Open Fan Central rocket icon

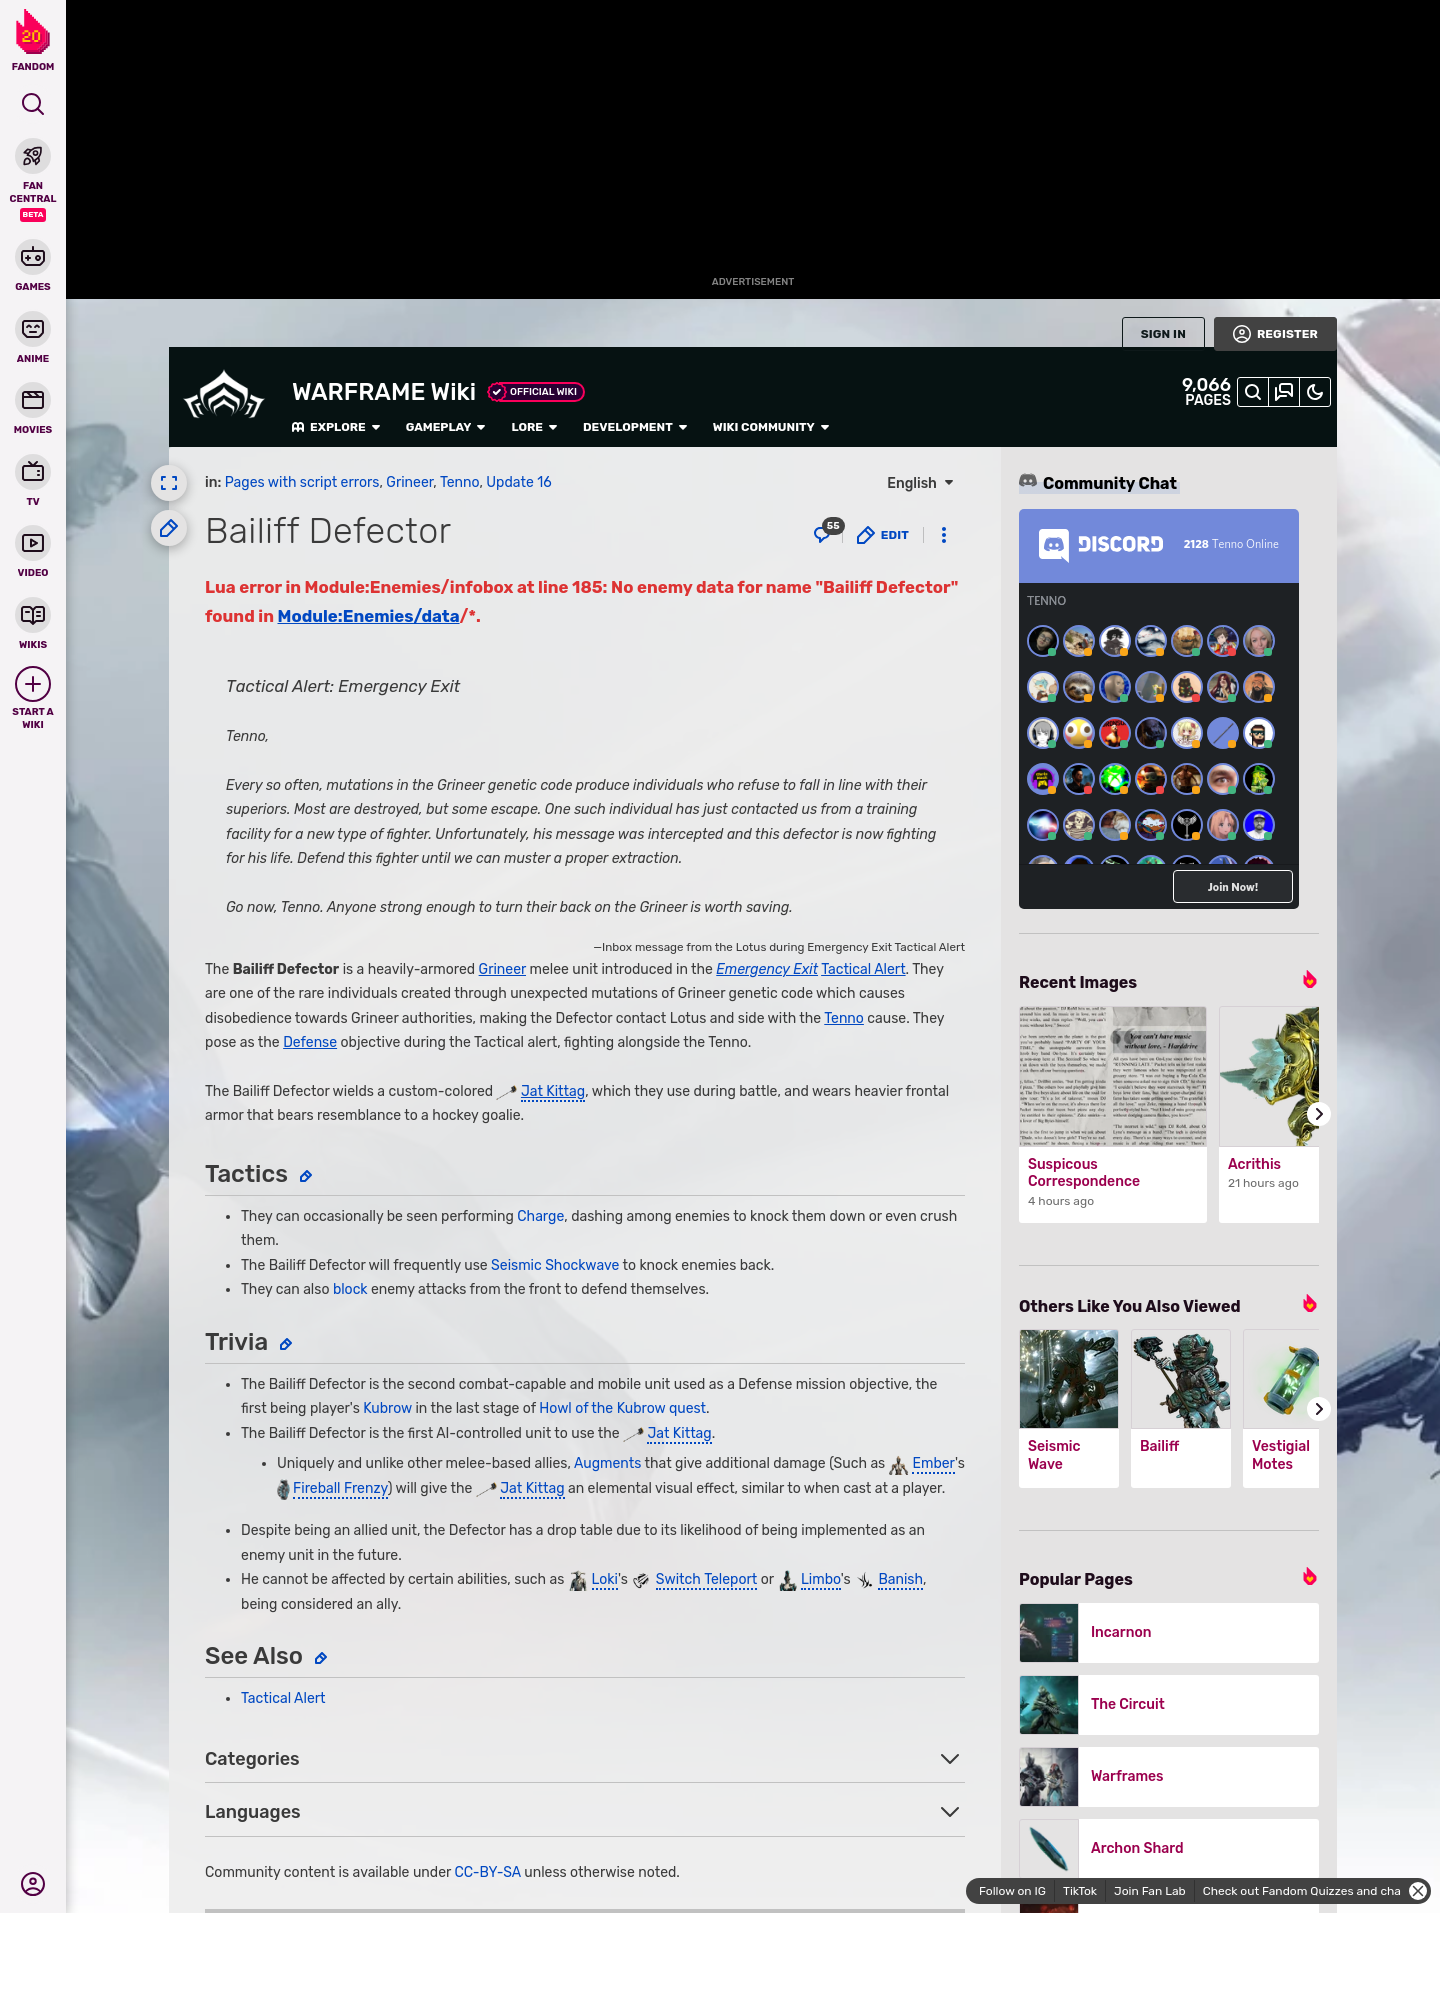pos(33,157)
